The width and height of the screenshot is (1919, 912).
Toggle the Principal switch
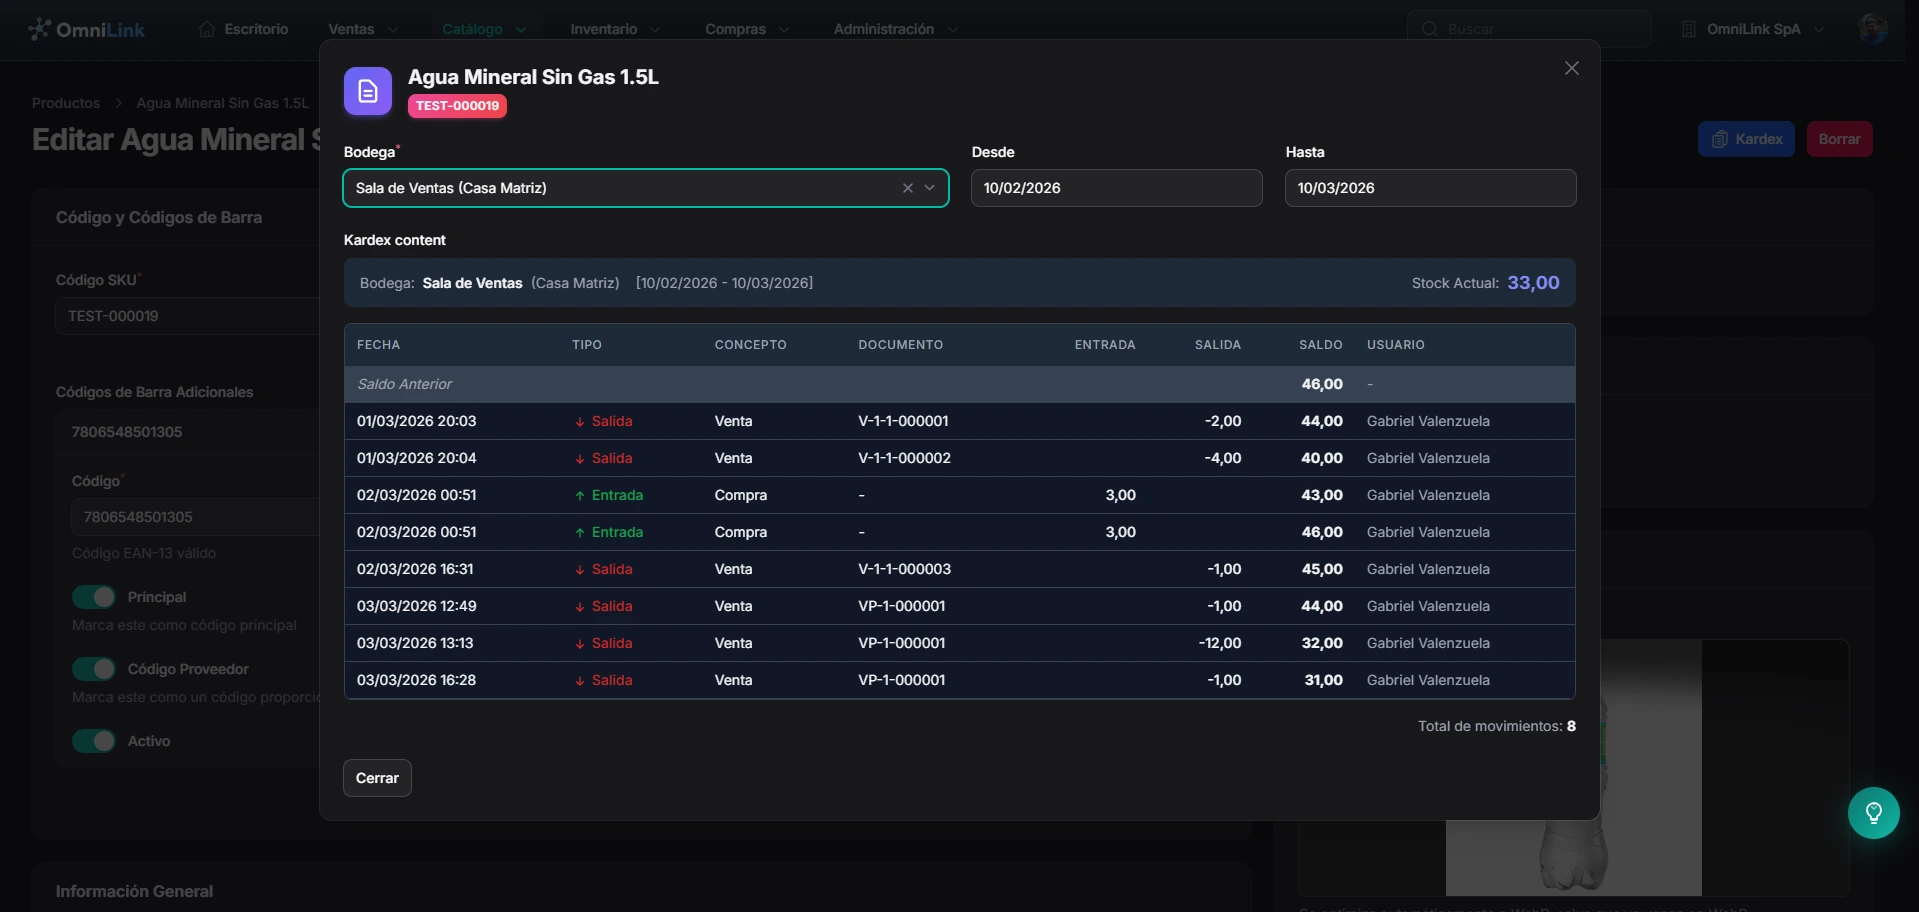pos(94,597)
